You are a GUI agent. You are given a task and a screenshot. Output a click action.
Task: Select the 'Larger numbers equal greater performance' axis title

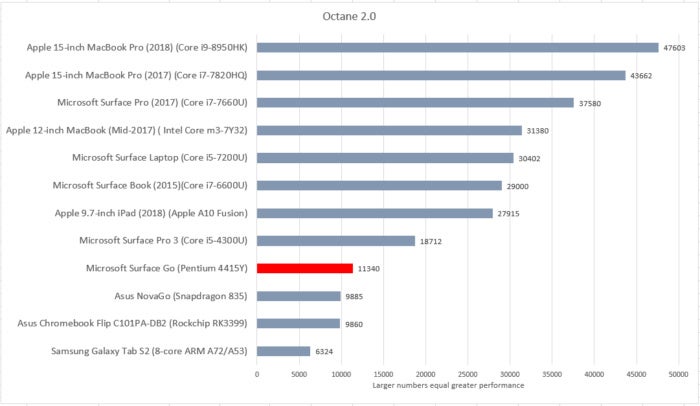(448, 385)
